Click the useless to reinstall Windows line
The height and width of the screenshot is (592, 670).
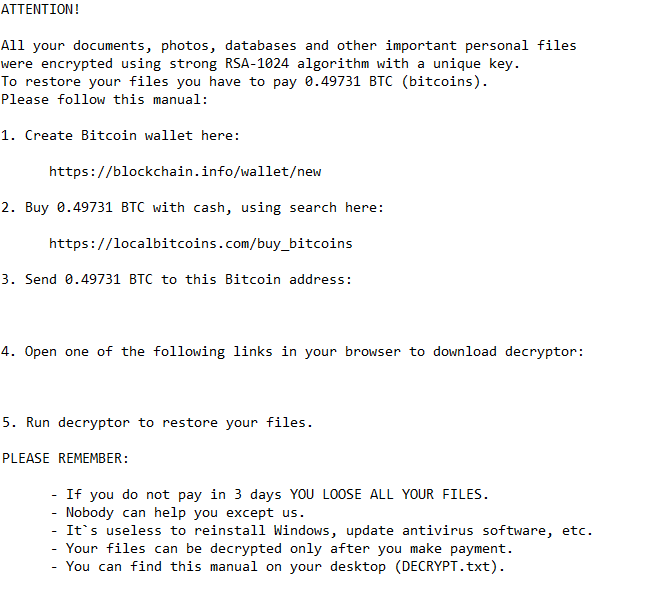(x=321, y=530)
